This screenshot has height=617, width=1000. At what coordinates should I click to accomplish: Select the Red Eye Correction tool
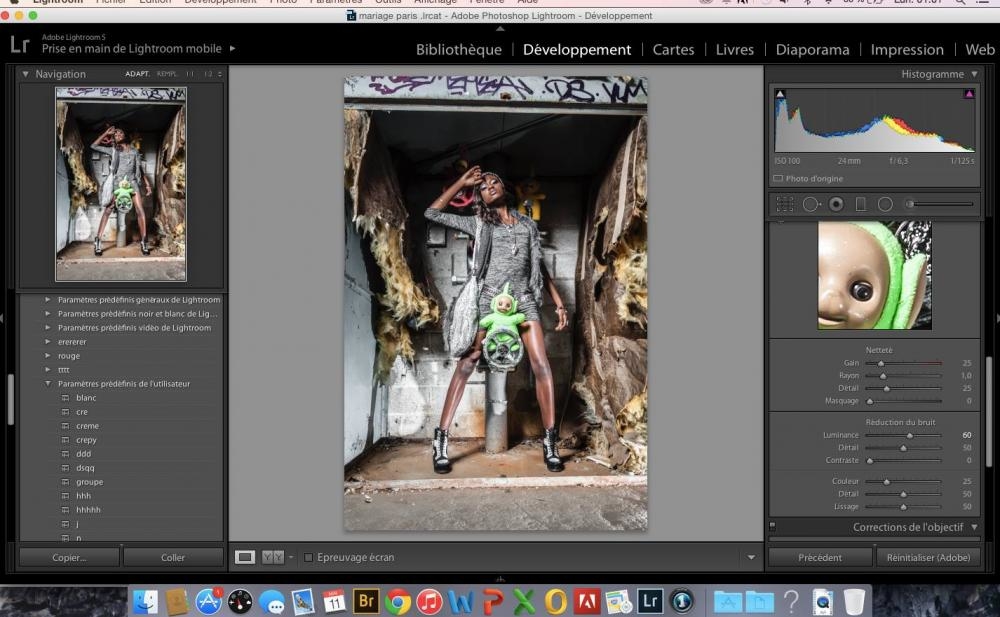tap(836, 204)
